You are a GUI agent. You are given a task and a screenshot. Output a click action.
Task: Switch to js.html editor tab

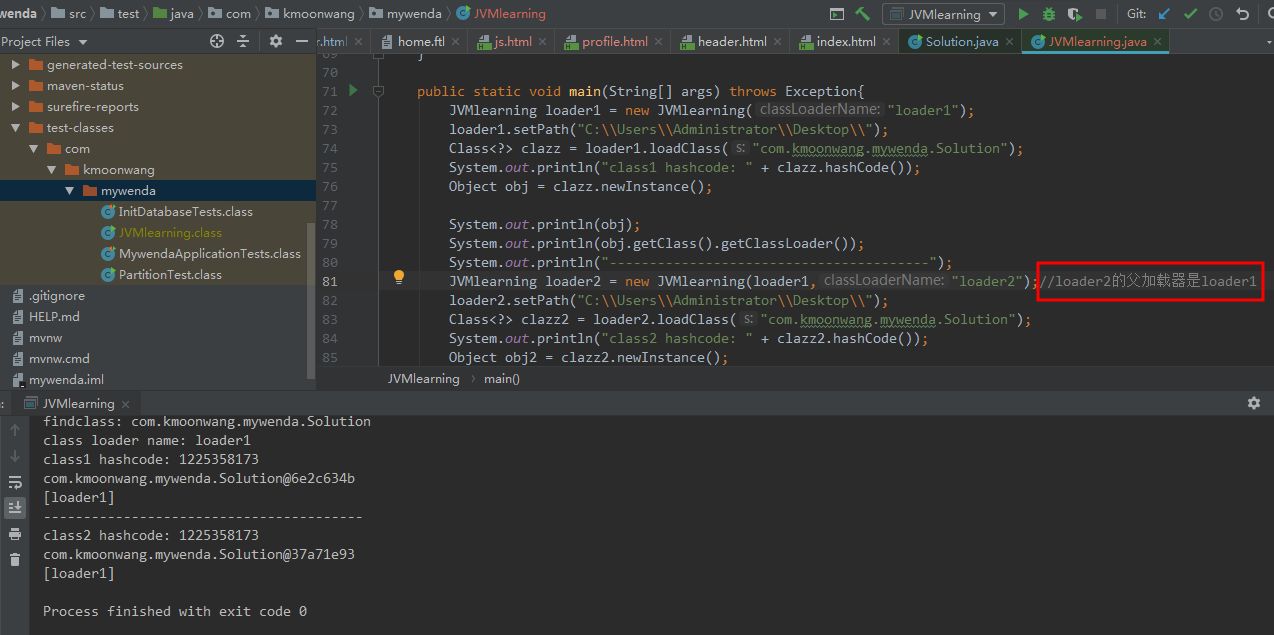point(513,41)
